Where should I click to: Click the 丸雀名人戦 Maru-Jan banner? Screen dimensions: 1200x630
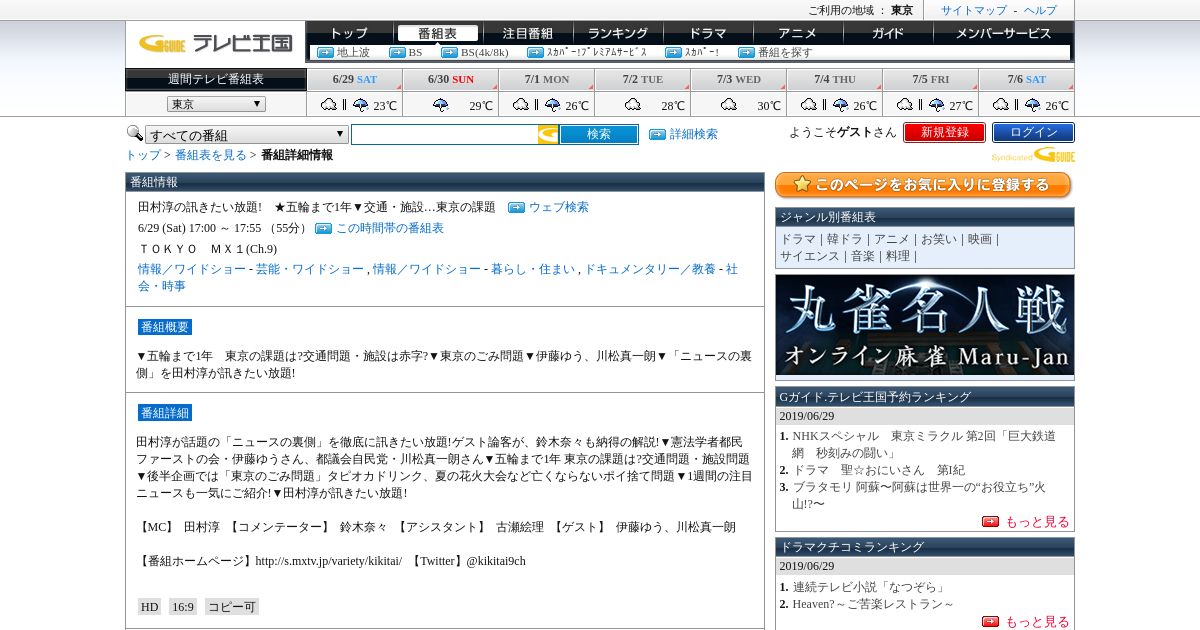coord(925,325)
